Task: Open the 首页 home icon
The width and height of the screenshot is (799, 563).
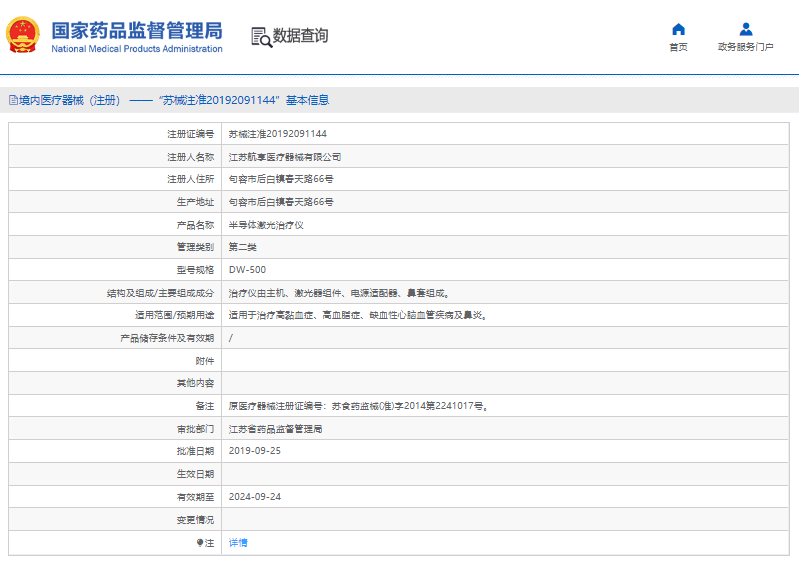Action: coord(678,29)
